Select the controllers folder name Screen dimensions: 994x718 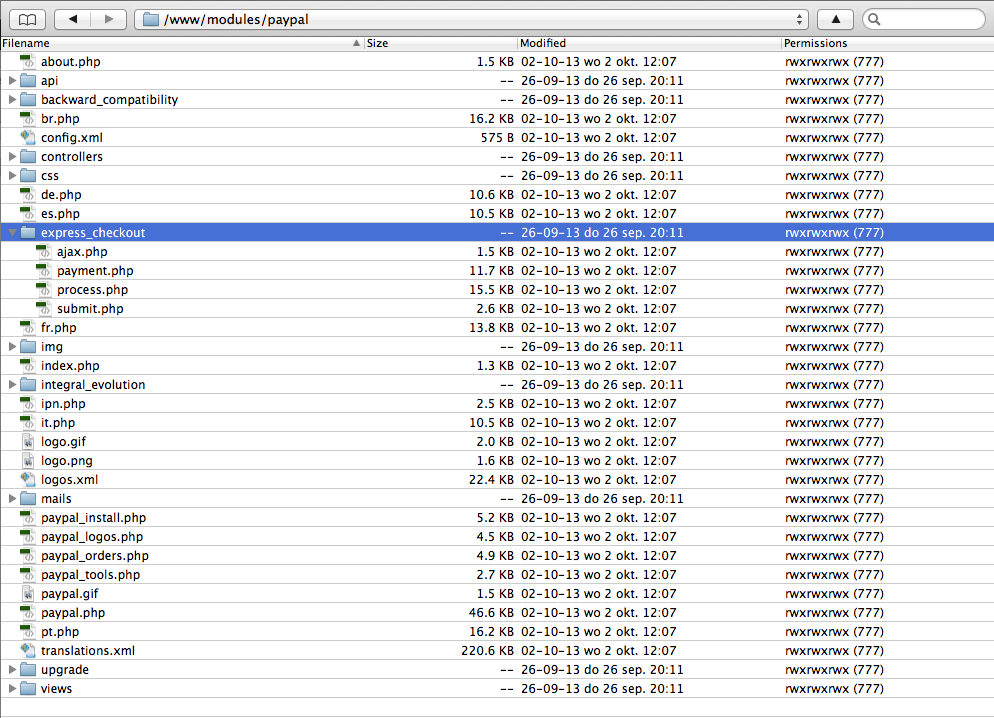click(x=72, y=157)
